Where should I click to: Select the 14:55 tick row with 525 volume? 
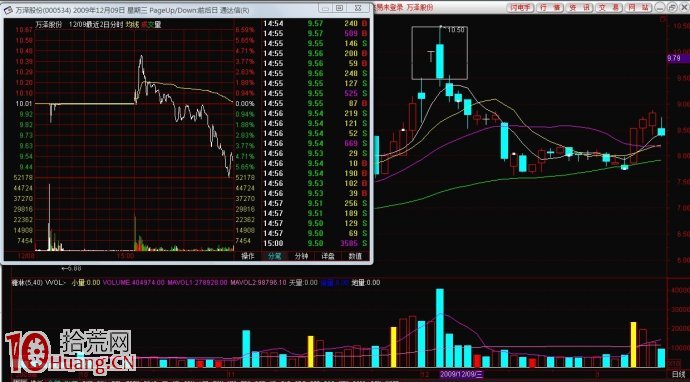pos(316,93)
